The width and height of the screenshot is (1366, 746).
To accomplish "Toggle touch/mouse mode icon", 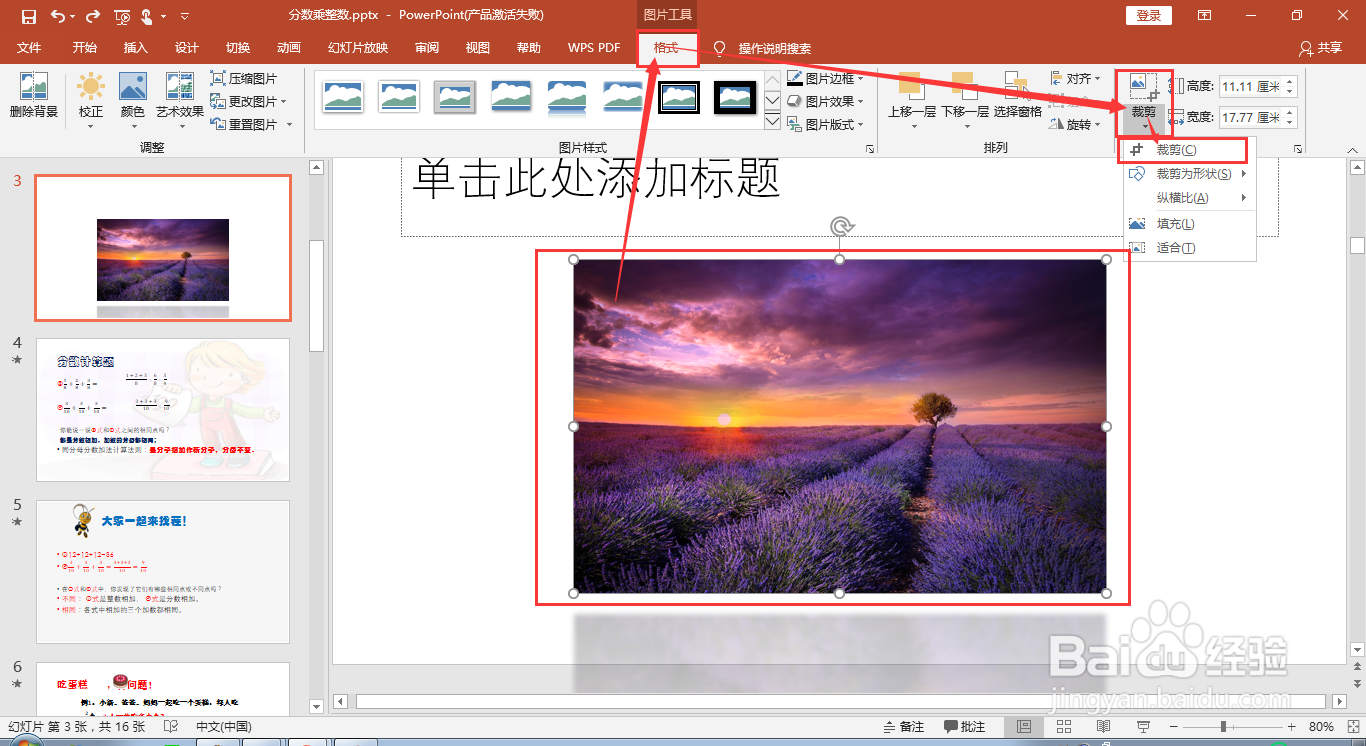I will coord(148,16).
